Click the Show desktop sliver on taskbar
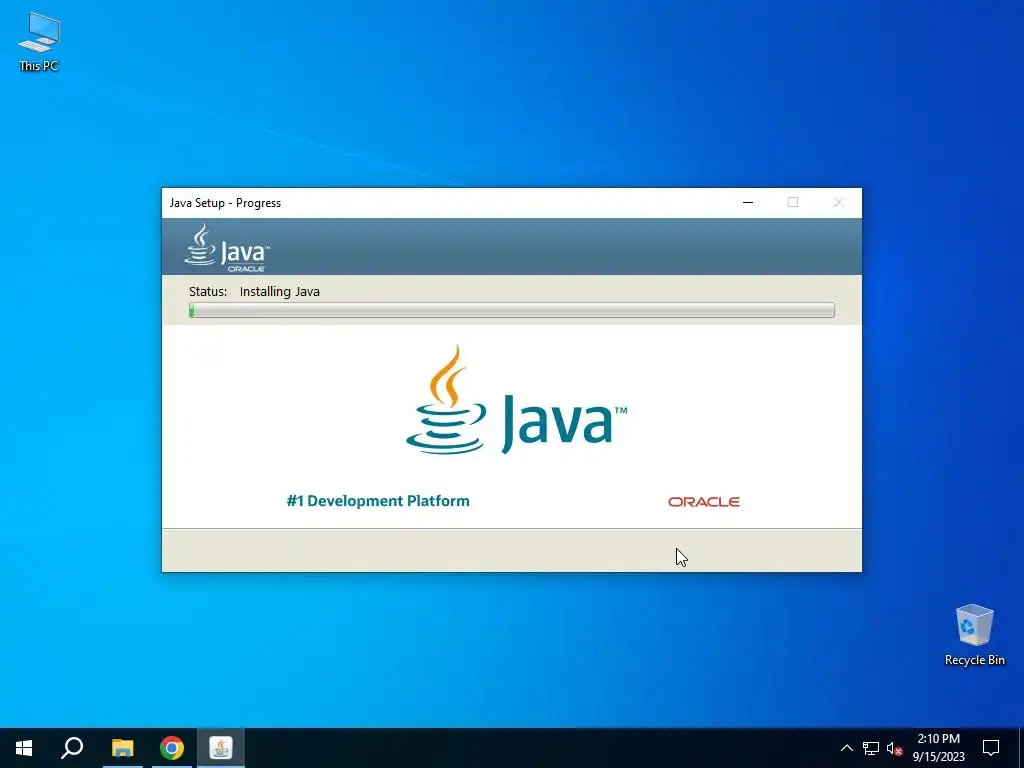The width and height of the screenshot is (1024, 768). 1021,748
